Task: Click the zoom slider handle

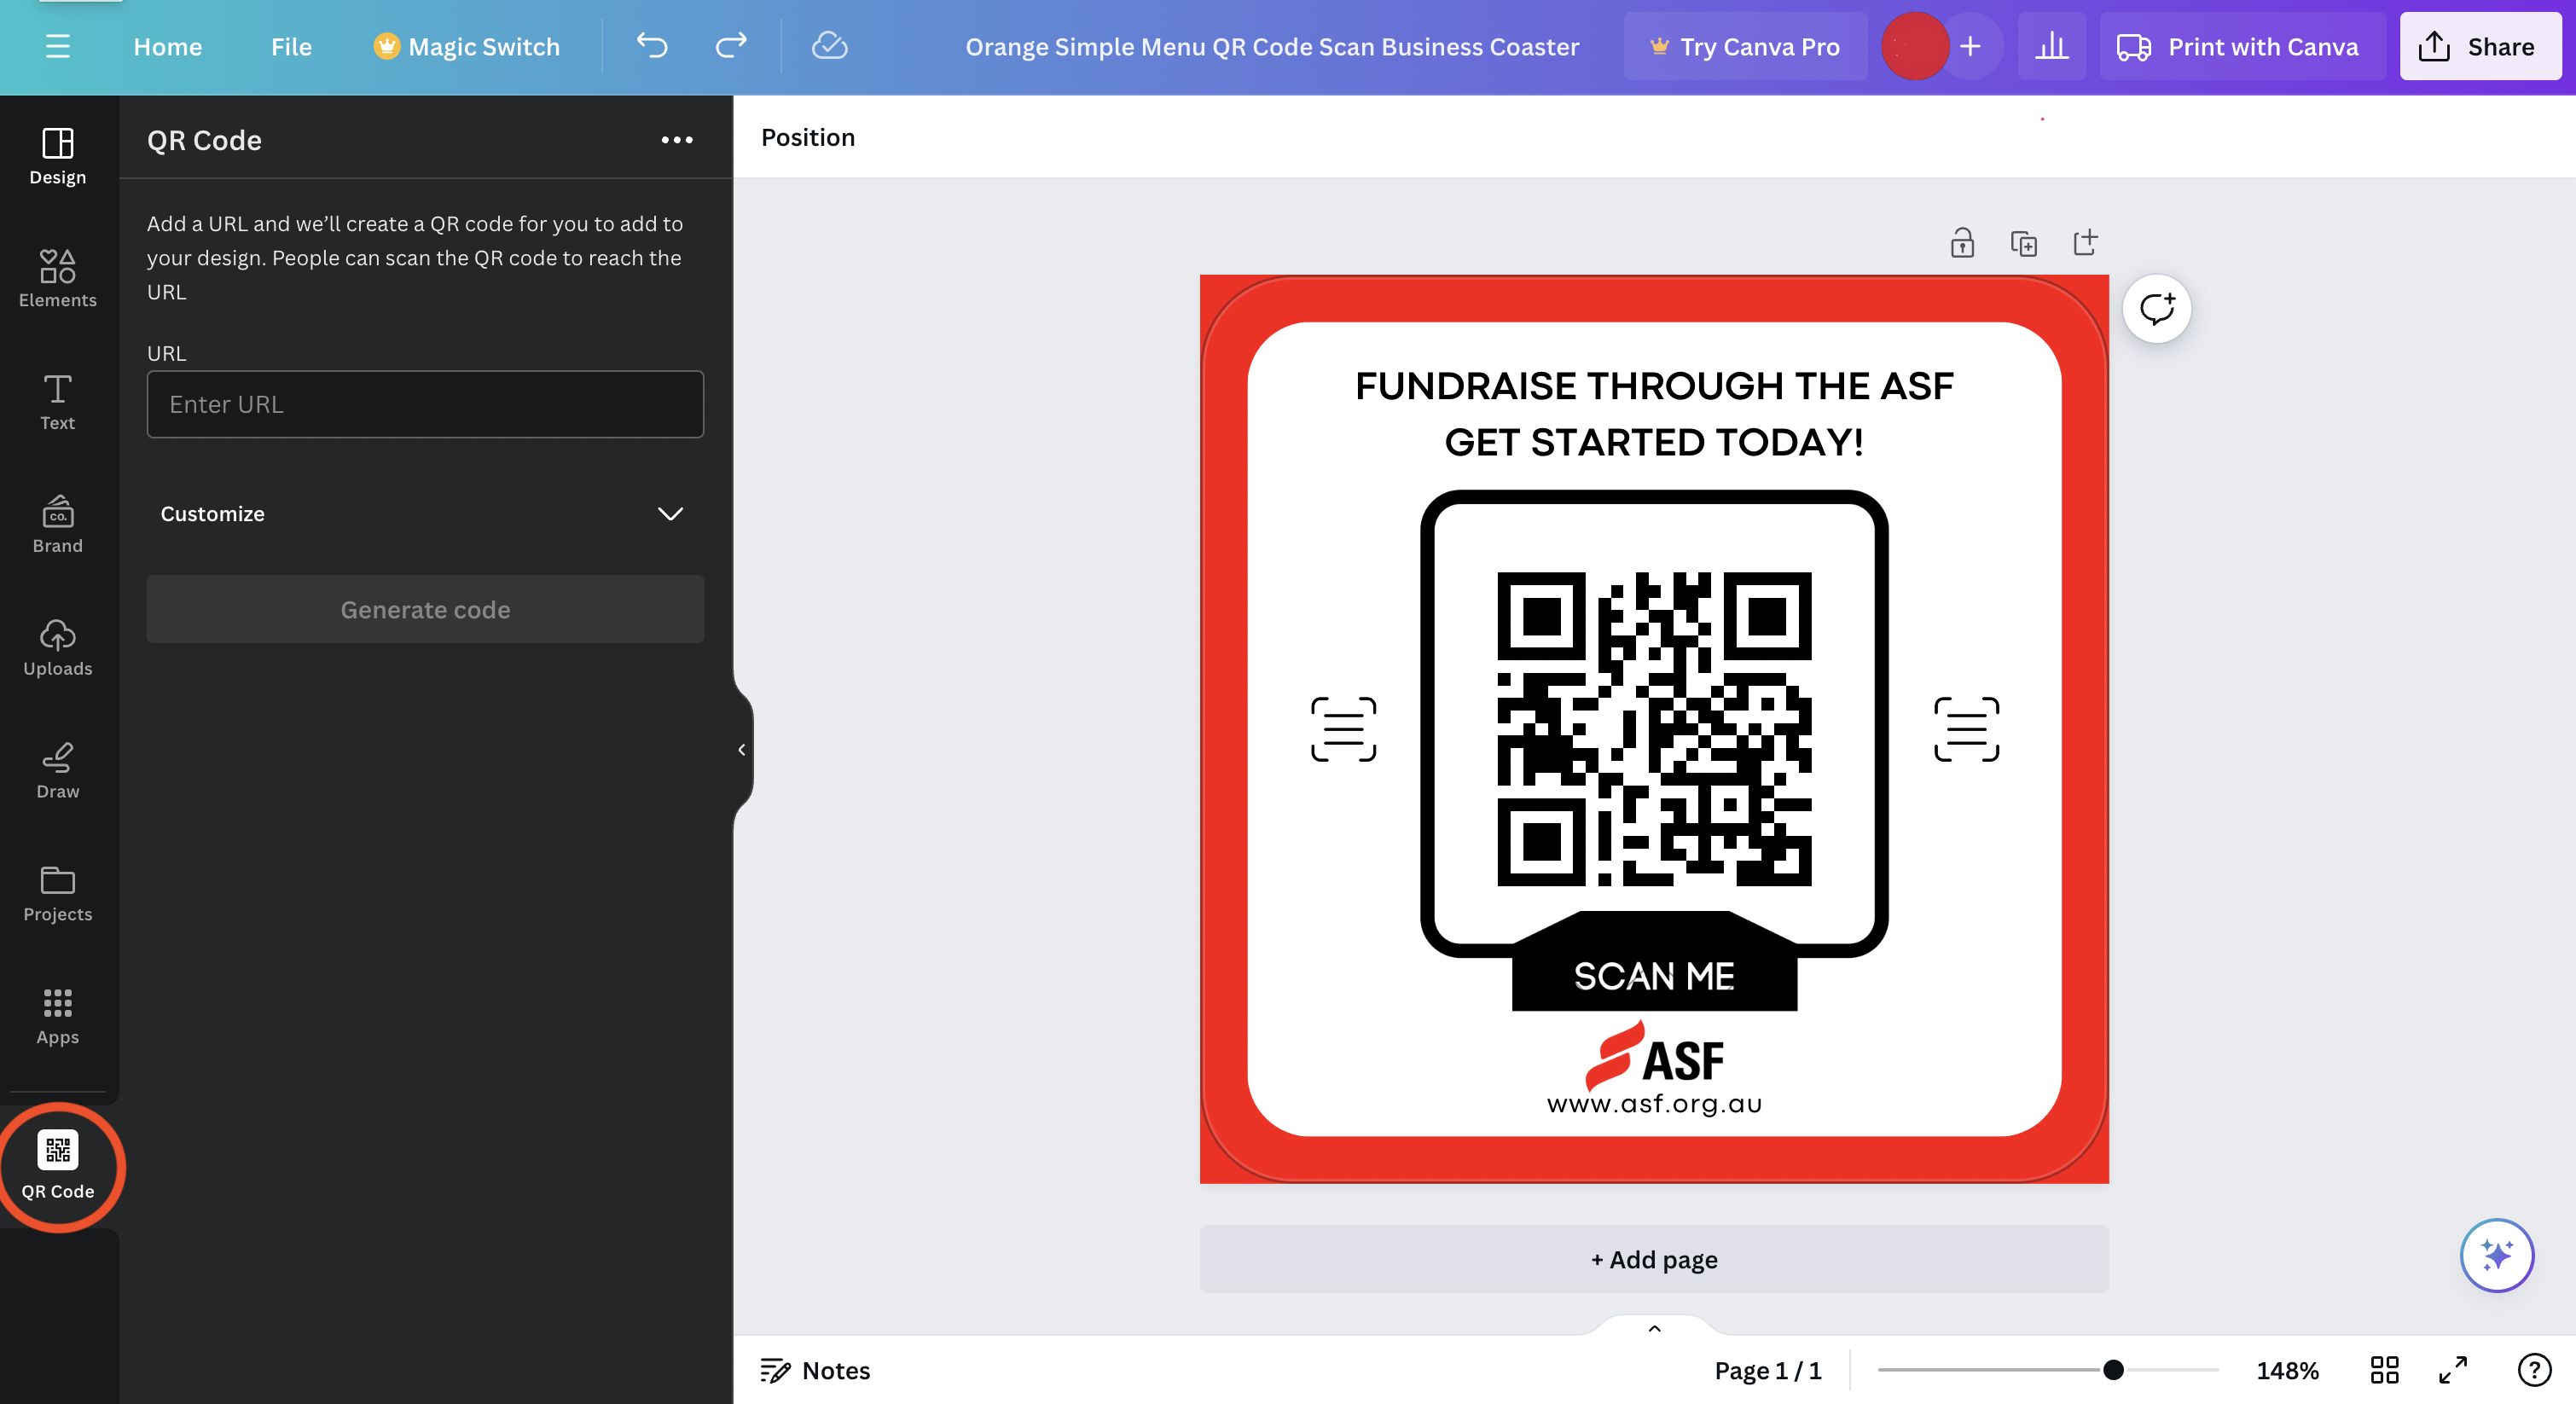Action: [x=2112, y=1370]
